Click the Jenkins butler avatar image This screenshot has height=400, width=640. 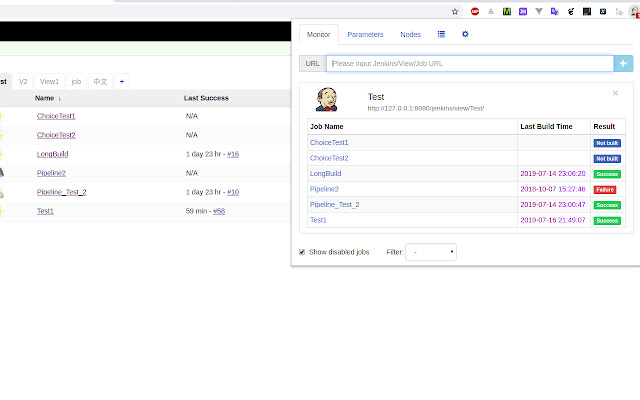pyautogui.click(x=327, y=99)
